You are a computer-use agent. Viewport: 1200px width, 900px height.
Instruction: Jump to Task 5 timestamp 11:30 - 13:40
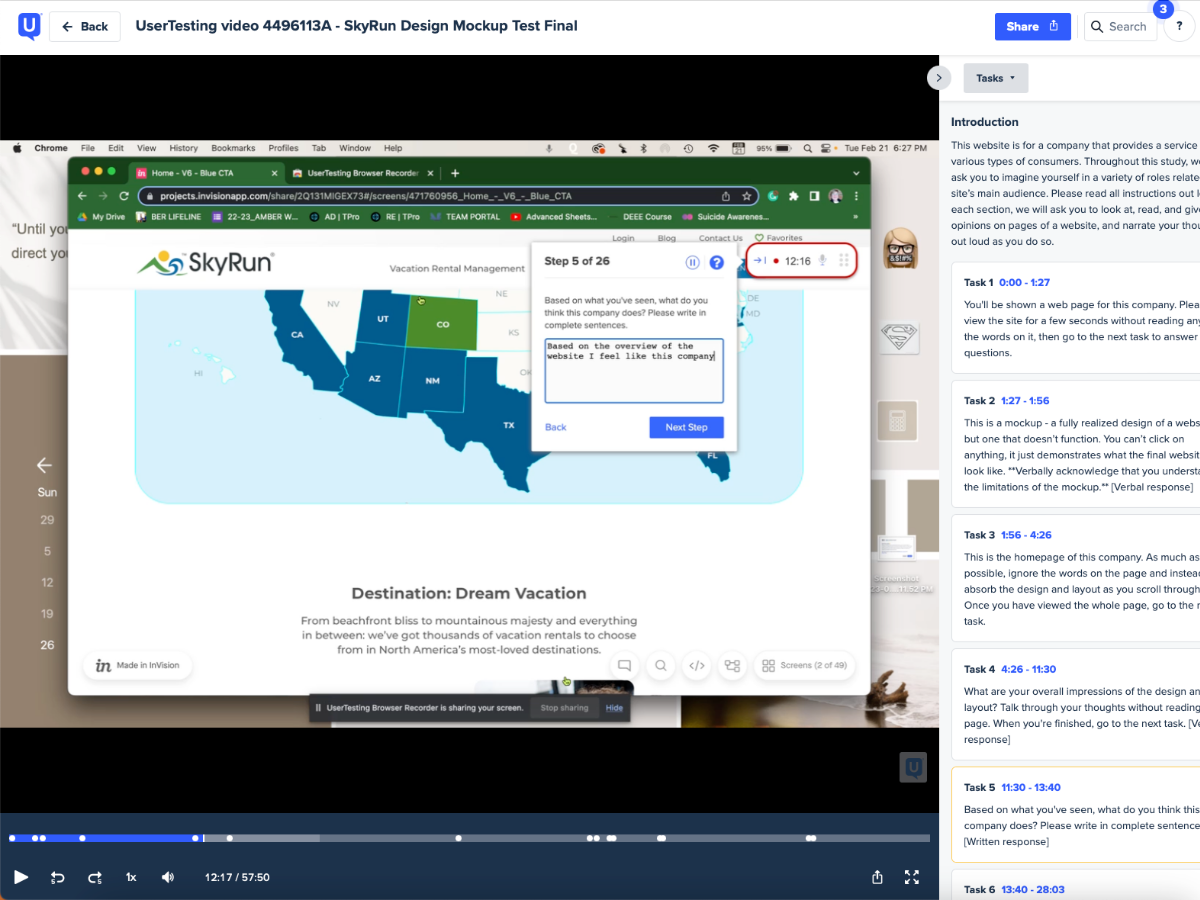(1031, 787)
